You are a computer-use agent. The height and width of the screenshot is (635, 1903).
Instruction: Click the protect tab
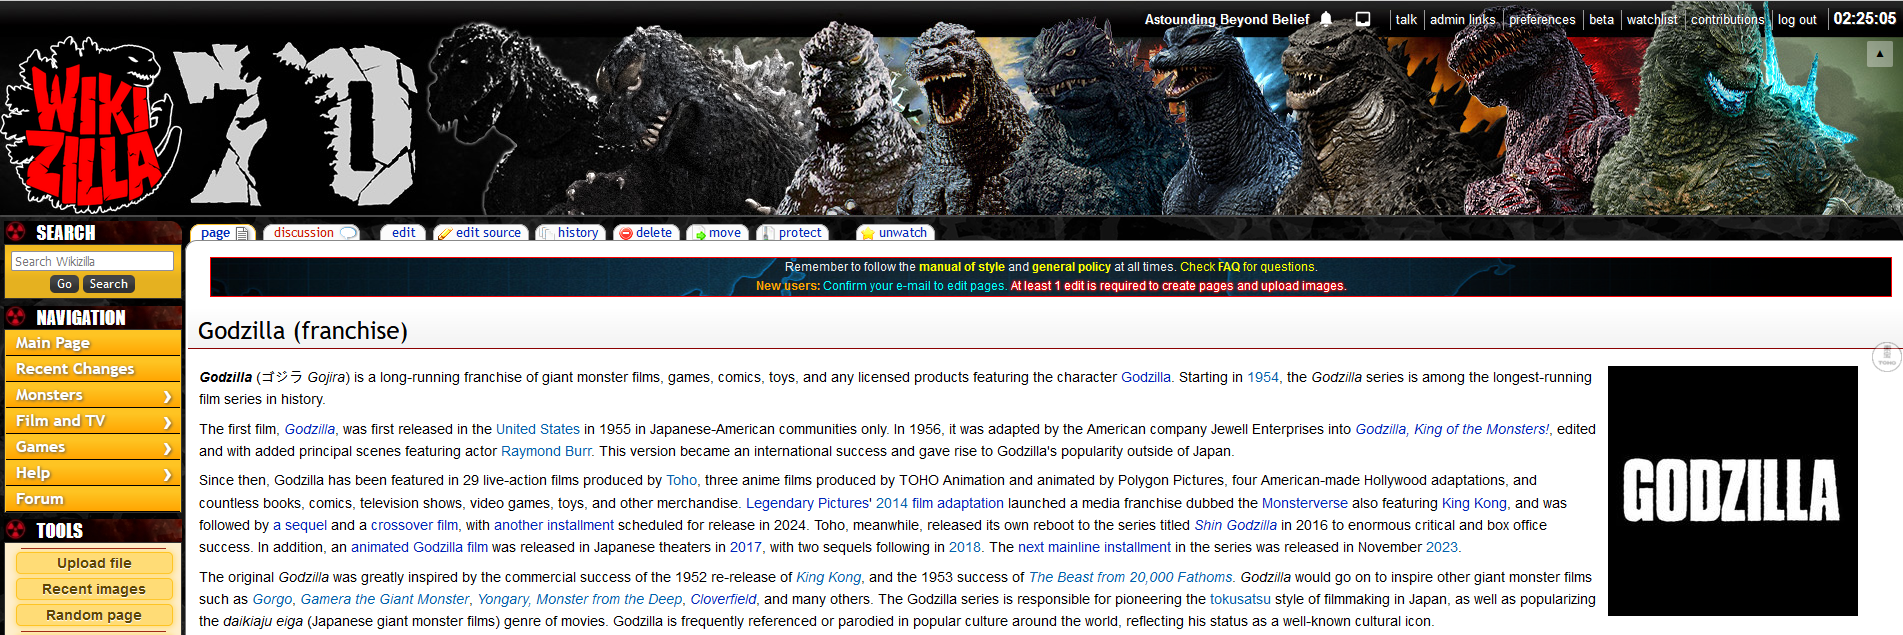pos(792,233)
